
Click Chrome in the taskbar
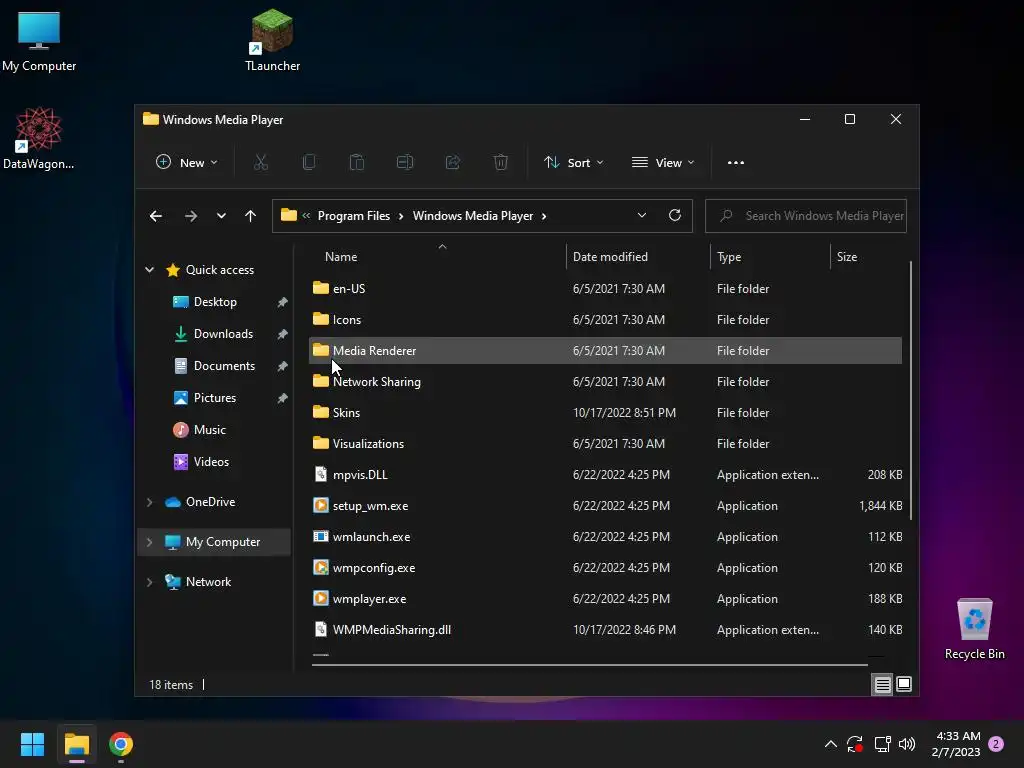pyautogui.click(x=121, y=744)
